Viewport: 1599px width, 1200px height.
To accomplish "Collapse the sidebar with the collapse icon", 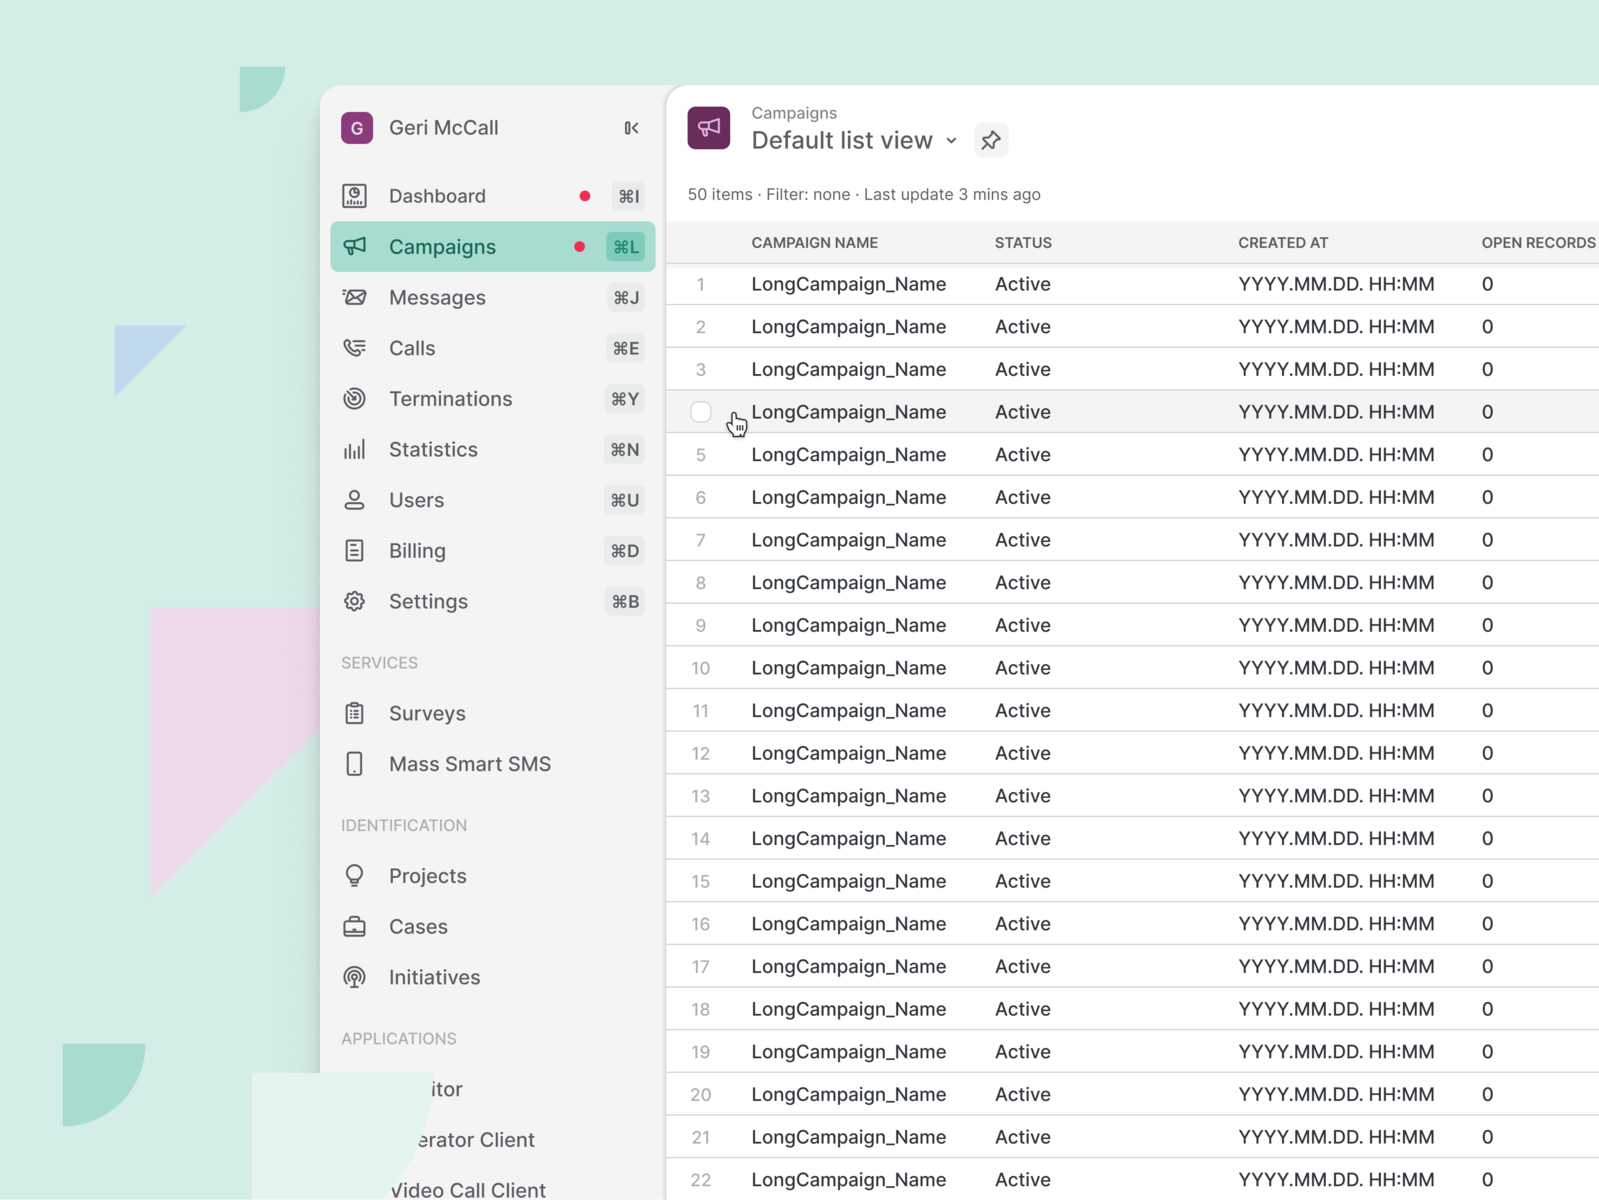I will click(631, 128).
